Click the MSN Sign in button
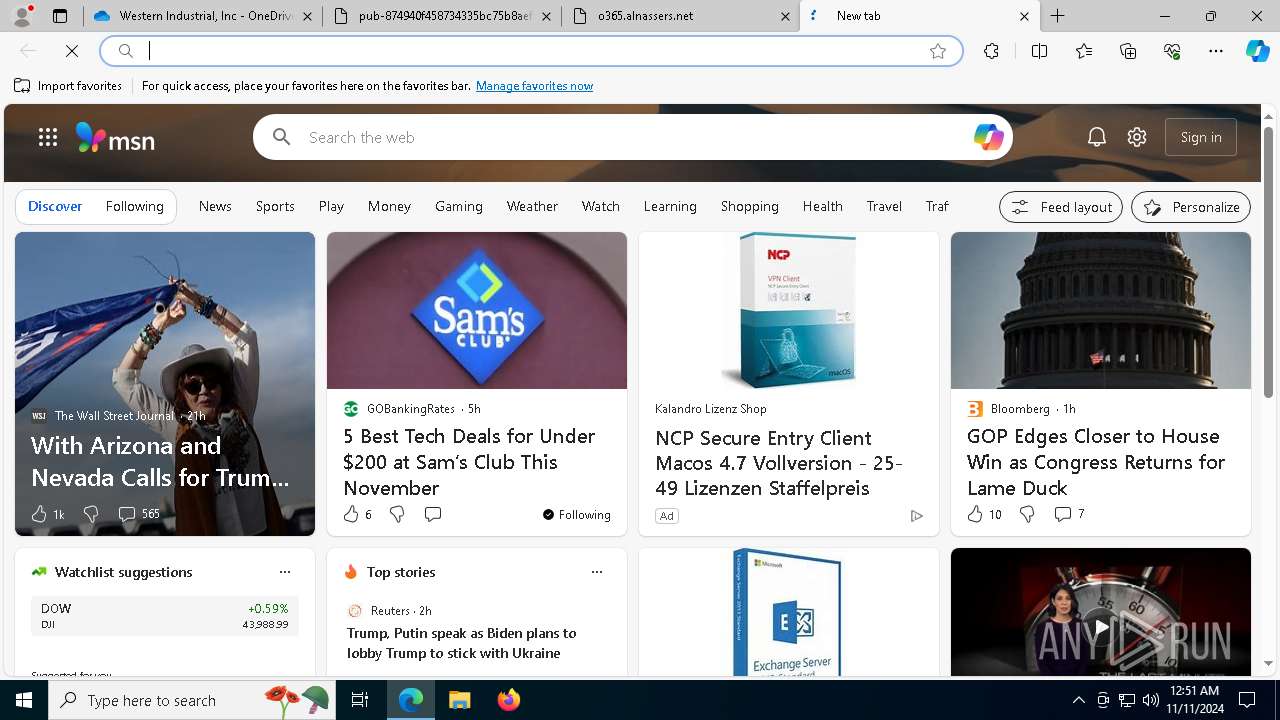This screenshot has width=1280, height=720. click(1201, 137)
